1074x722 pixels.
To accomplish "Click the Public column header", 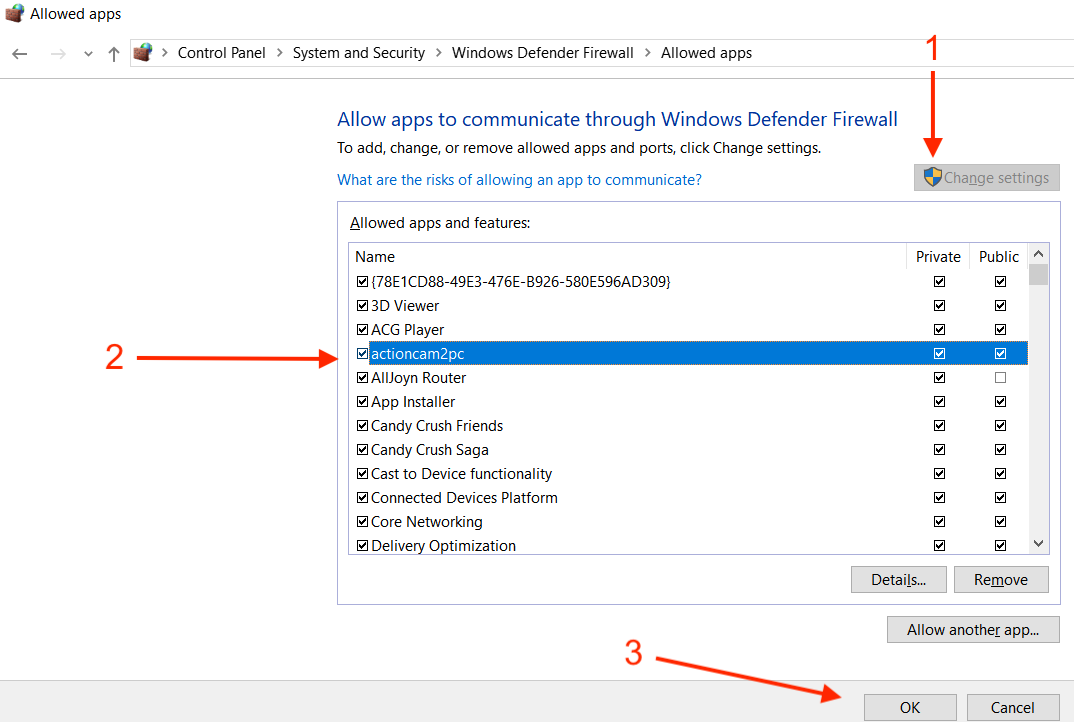I will pyautogui.click(x=999, y=257).
